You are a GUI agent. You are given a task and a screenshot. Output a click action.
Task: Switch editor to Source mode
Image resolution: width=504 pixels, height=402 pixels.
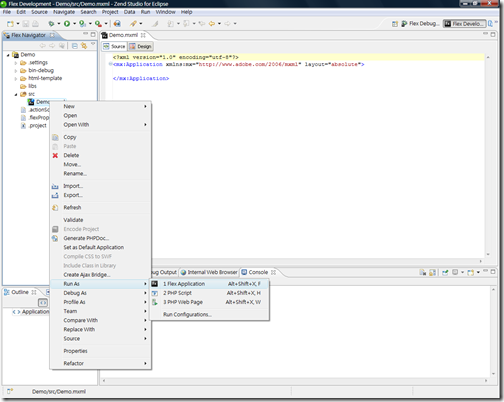point(114,46)
